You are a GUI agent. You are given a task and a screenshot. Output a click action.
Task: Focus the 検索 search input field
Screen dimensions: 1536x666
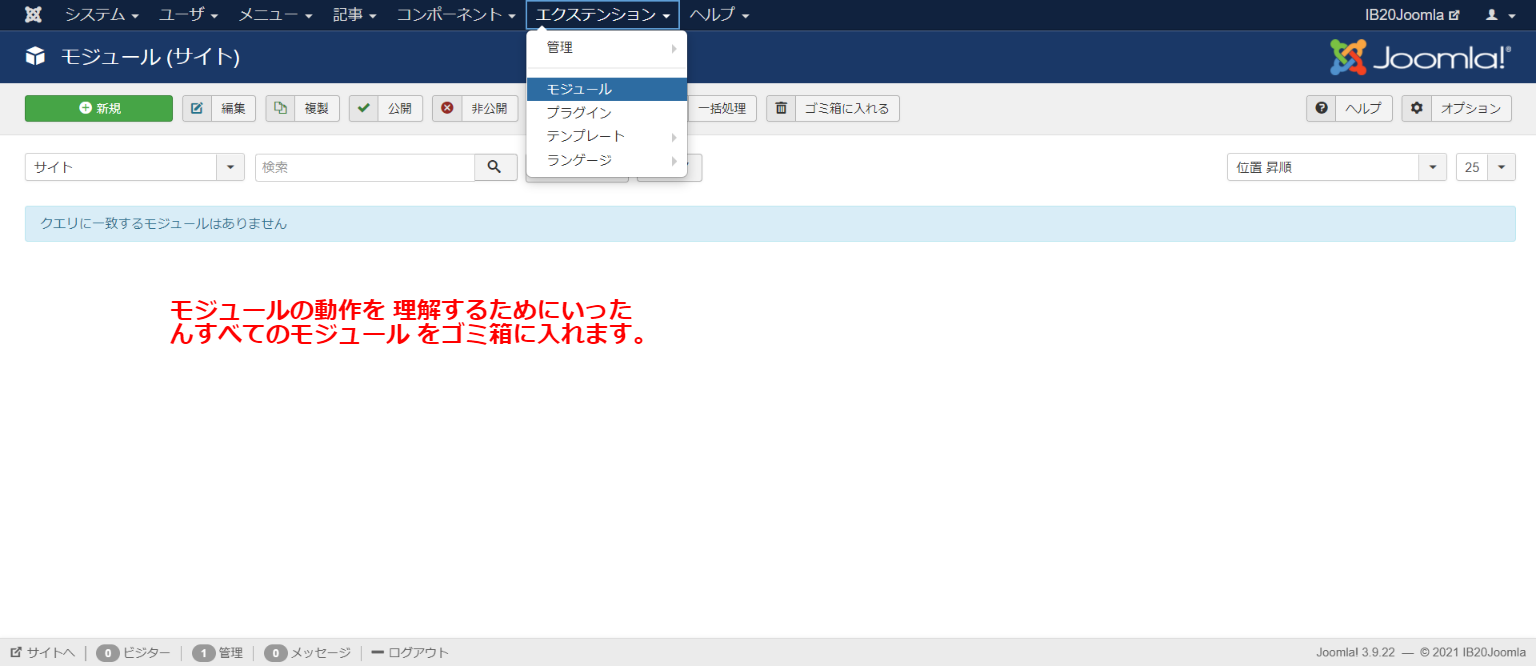point(364,167)
